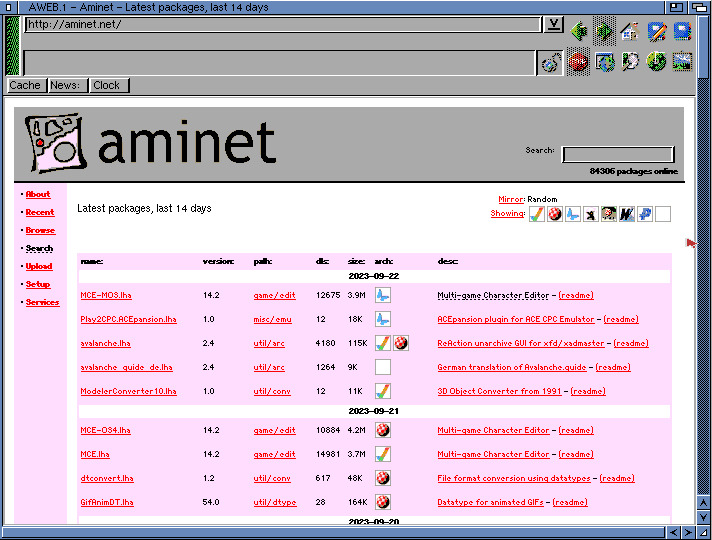Reload page with green circular arrow icon
The height and width of the screenshot is (540, 712).
(657, 61)
